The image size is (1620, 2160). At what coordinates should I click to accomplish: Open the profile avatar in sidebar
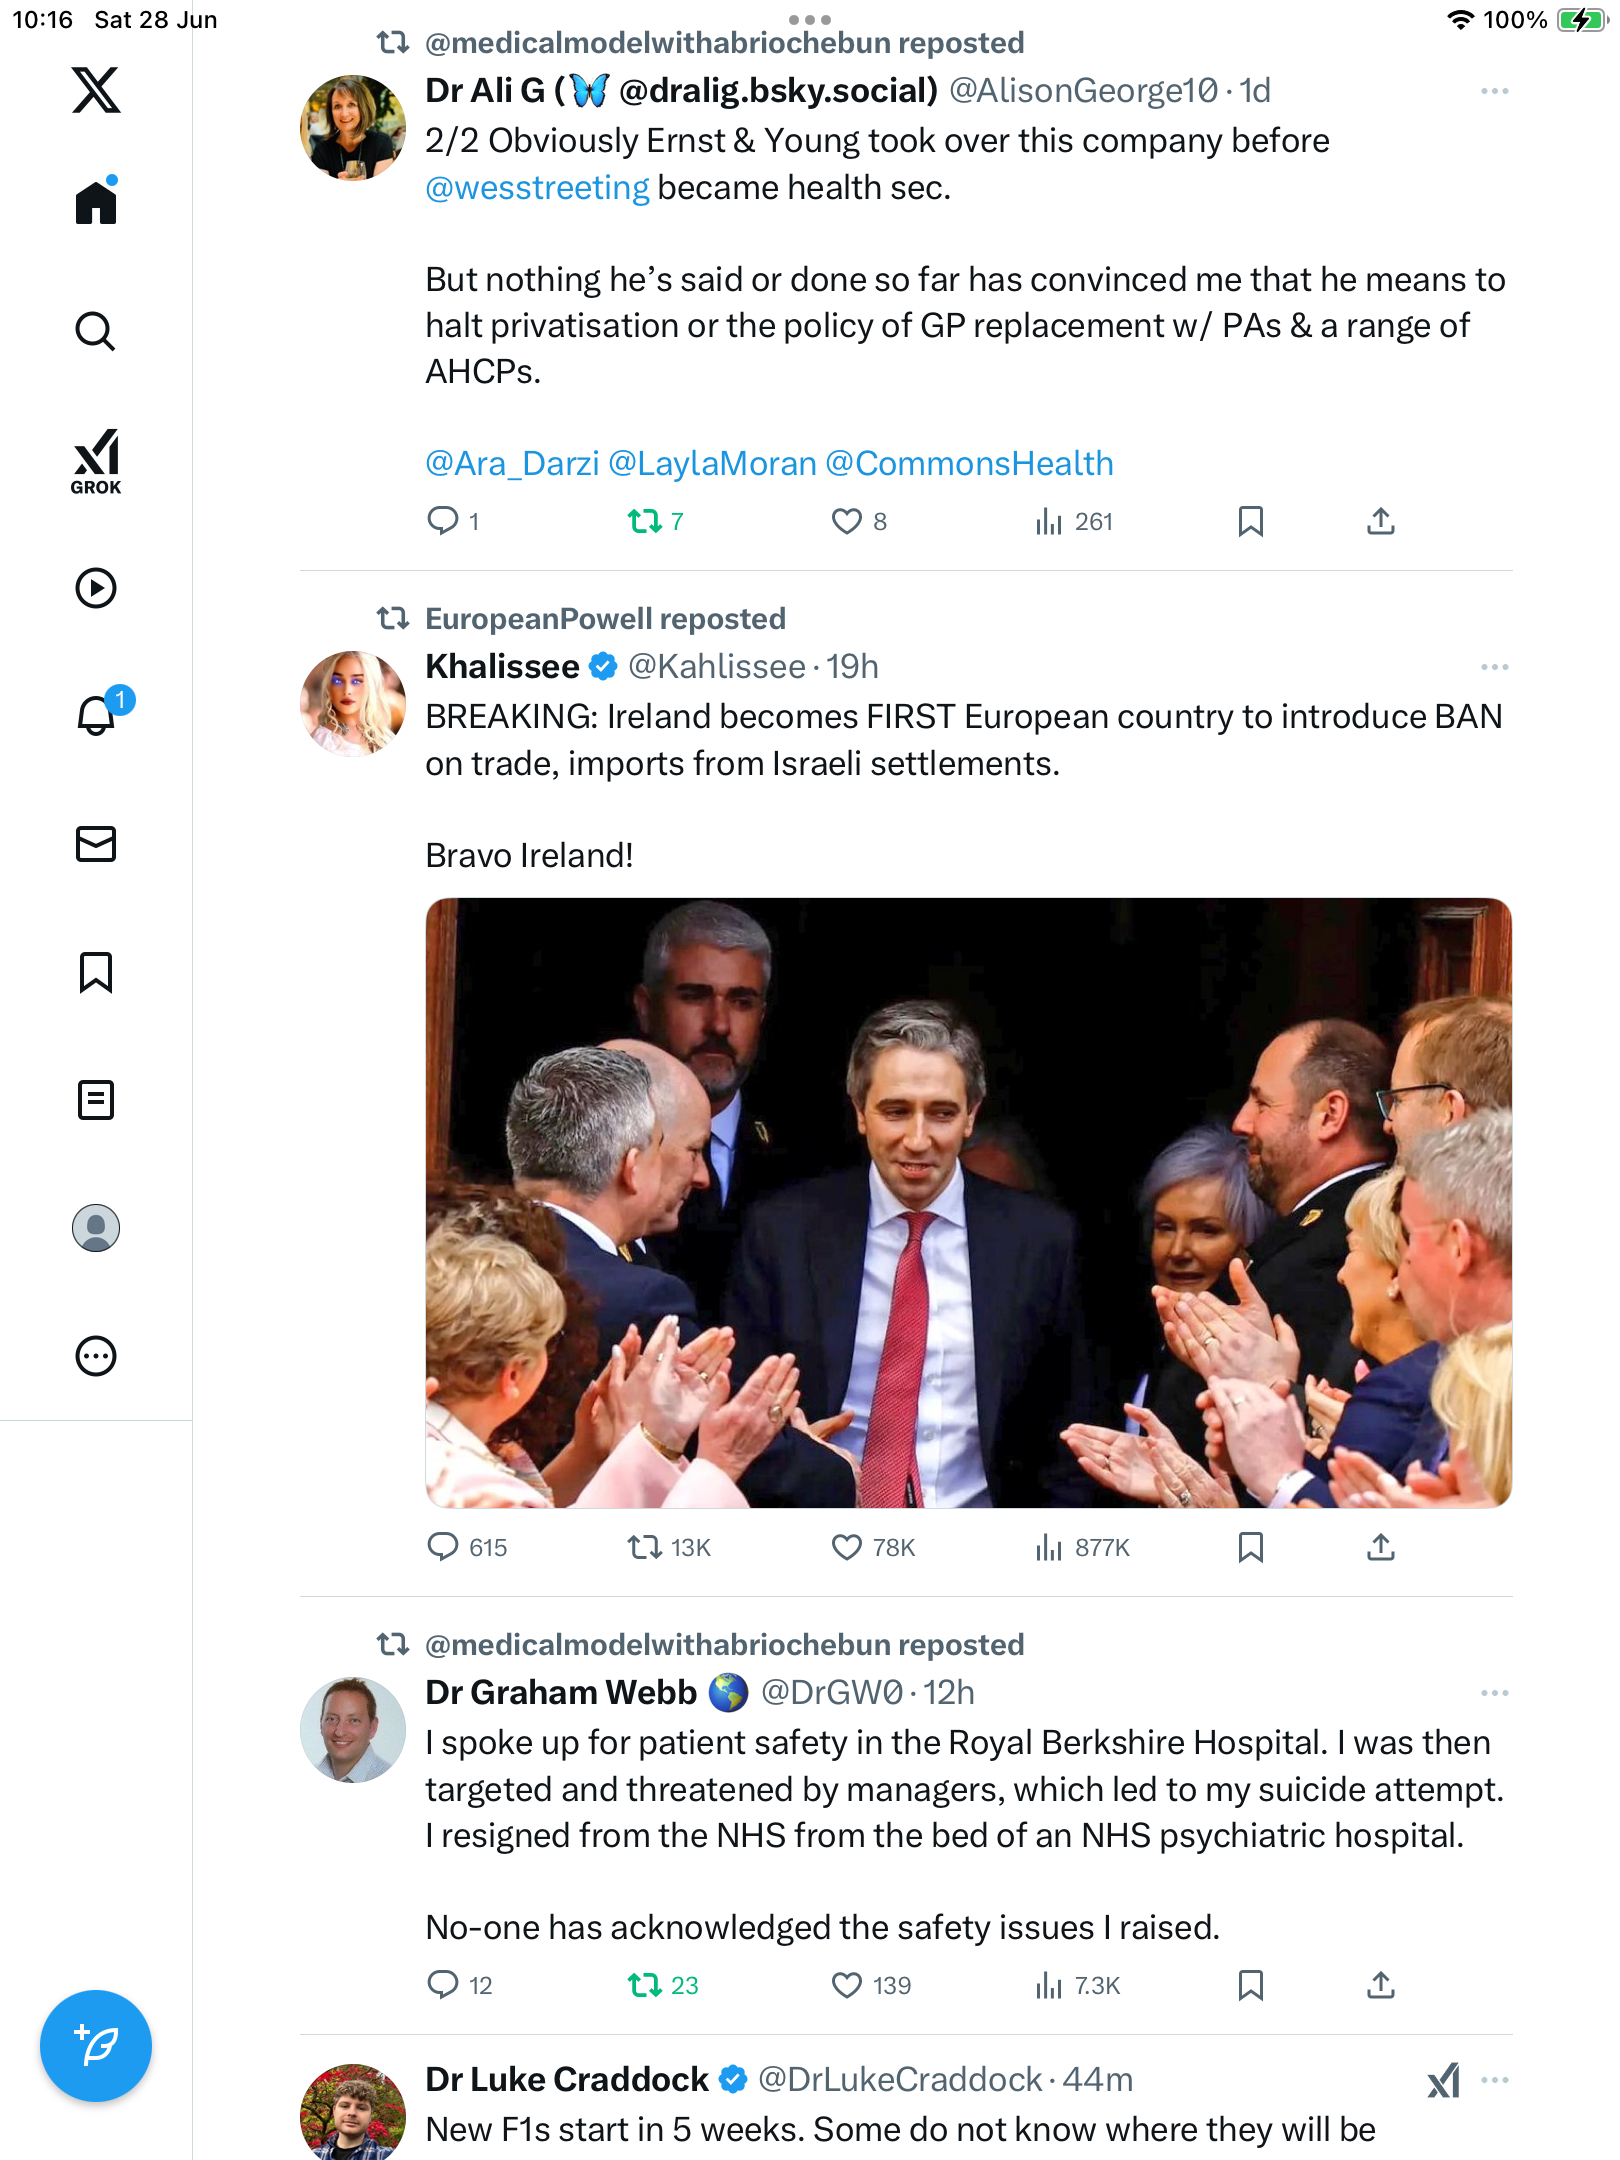(96, 1228)
